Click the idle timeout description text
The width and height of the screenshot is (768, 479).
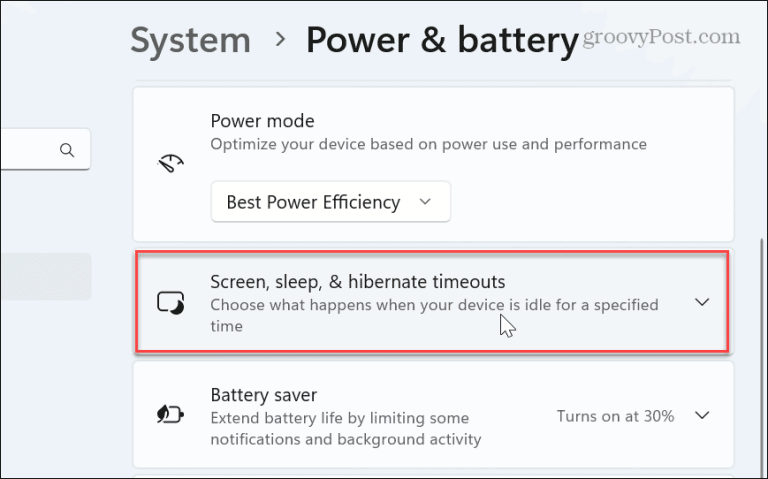[x=434, y=315]
